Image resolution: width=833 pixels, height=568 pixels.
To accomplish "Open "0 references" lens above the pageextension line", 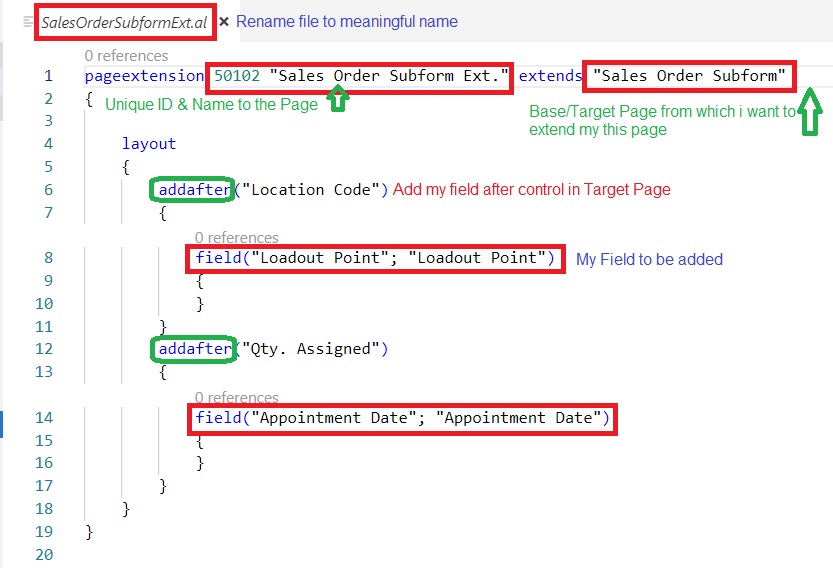I will point(126,56).
